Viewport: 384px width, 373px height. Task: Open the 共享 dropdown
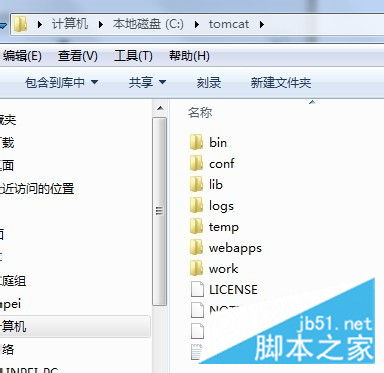(147, 82)
